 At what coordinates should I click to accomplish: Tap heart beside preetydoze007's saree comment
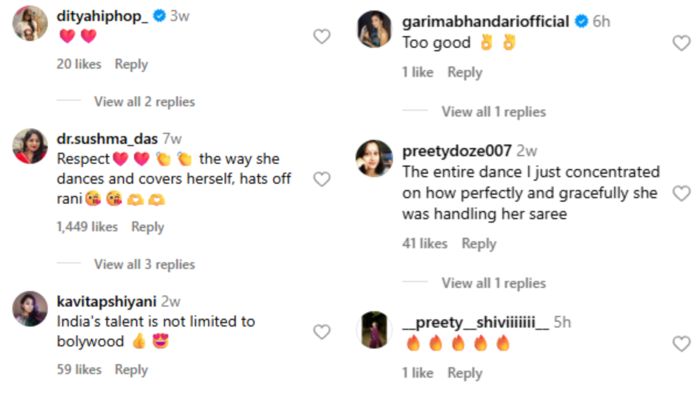tap(681, 194)
